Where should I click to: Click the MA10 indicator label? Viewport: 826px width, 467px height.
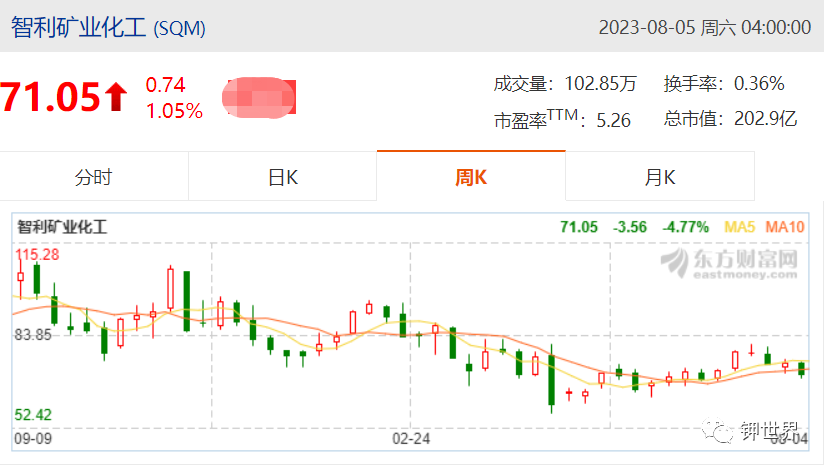pyautogui.click(x=785, y=227)
